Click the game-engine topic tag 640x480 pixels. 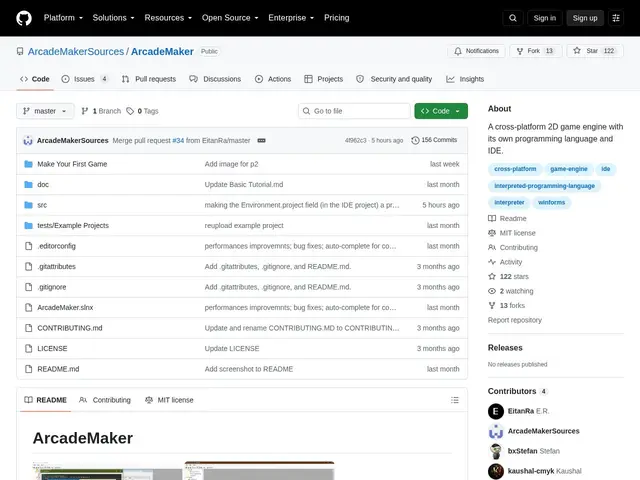(x=569, y=169)
